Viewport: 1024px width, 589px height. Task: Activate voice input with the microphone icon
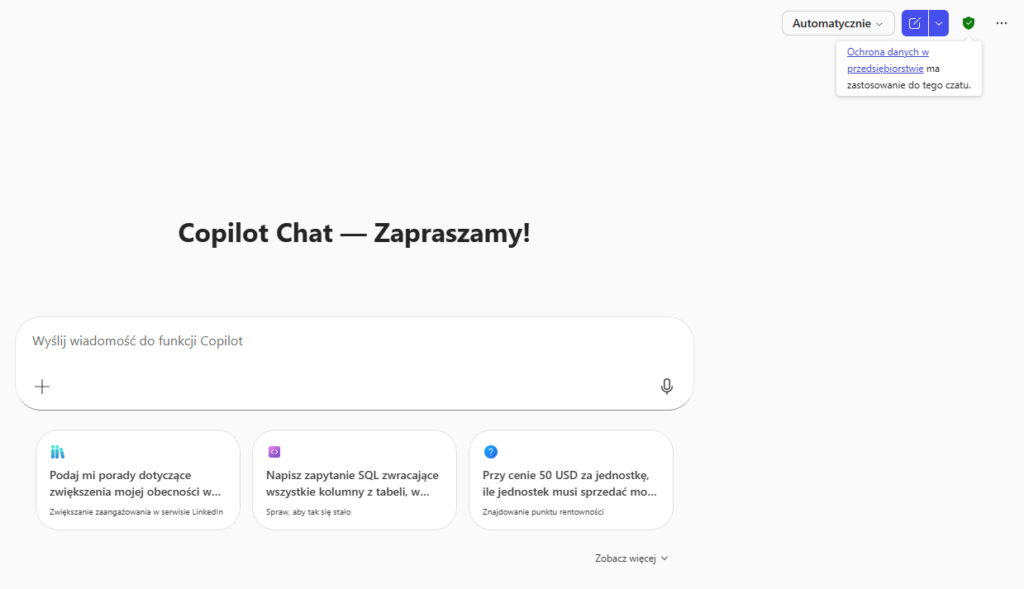667,385
